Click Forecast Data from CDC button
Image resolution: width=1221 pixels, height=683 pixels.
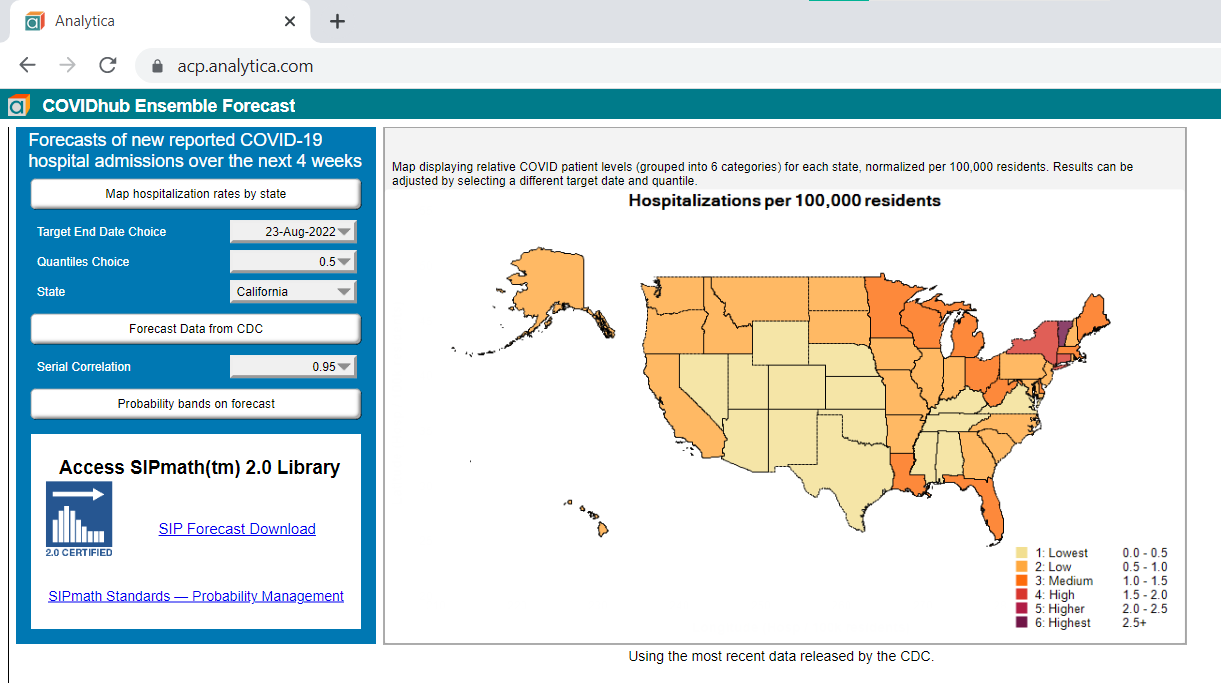[x=196, y=329]
